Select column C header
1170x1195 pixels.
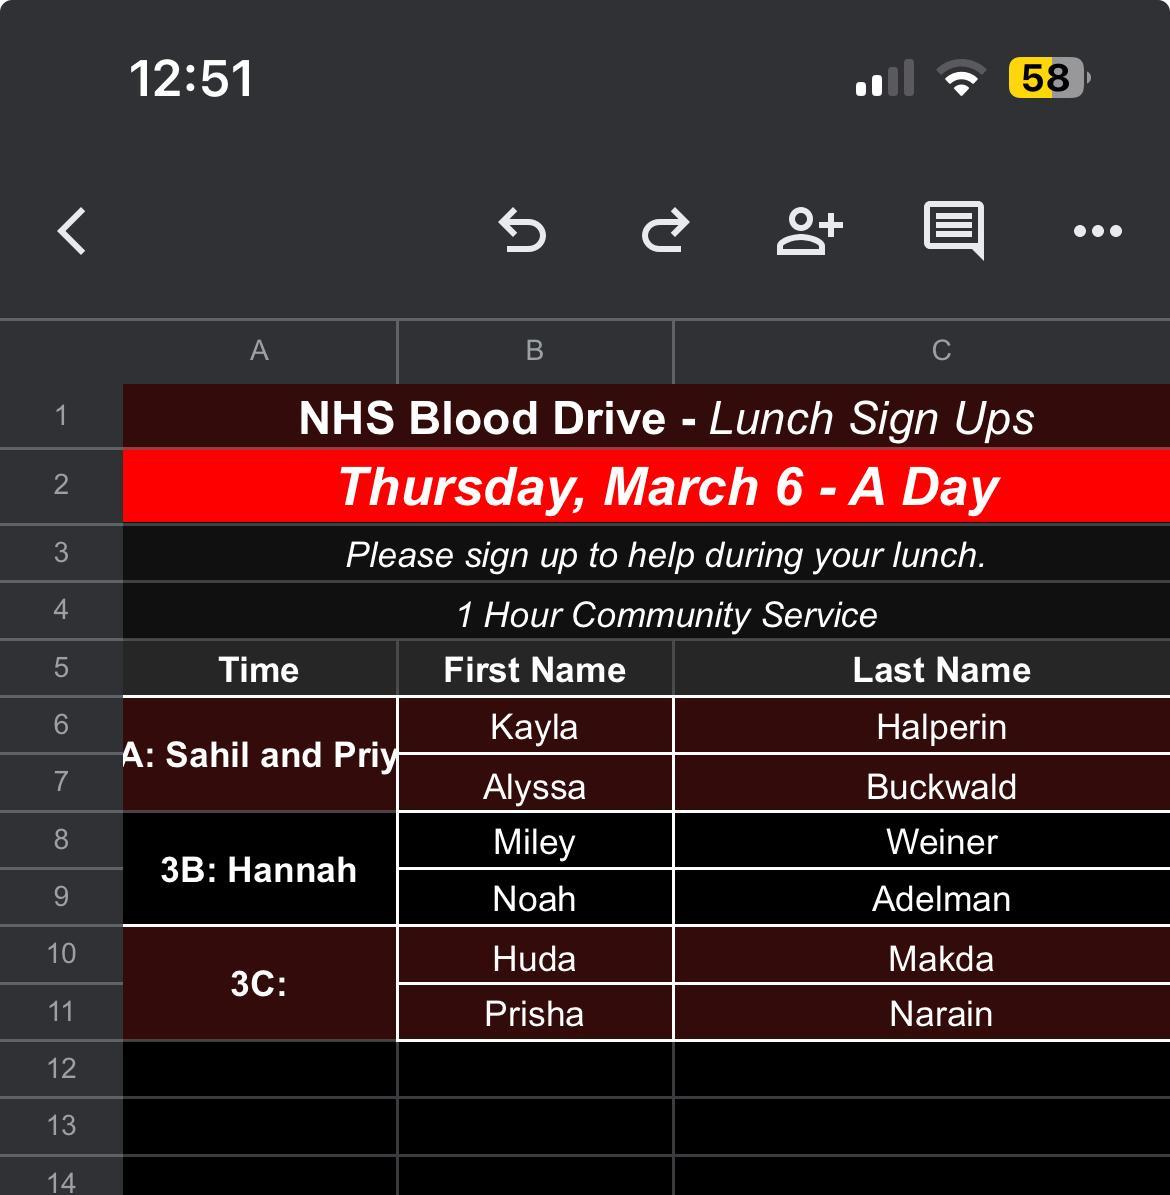(x=941, y=351)
